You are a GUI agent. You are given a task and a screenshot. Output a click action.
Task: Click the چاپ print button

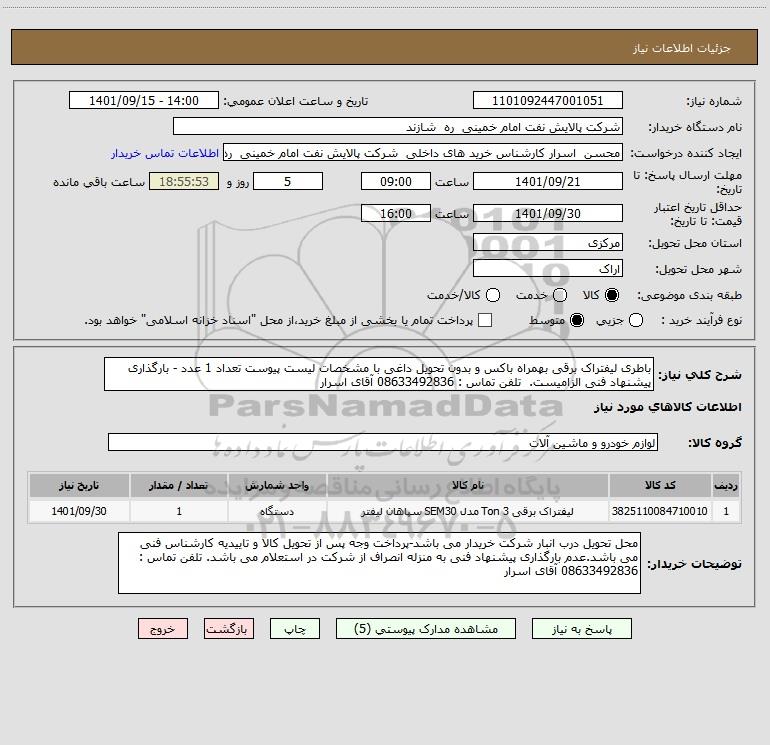point(295,629)
